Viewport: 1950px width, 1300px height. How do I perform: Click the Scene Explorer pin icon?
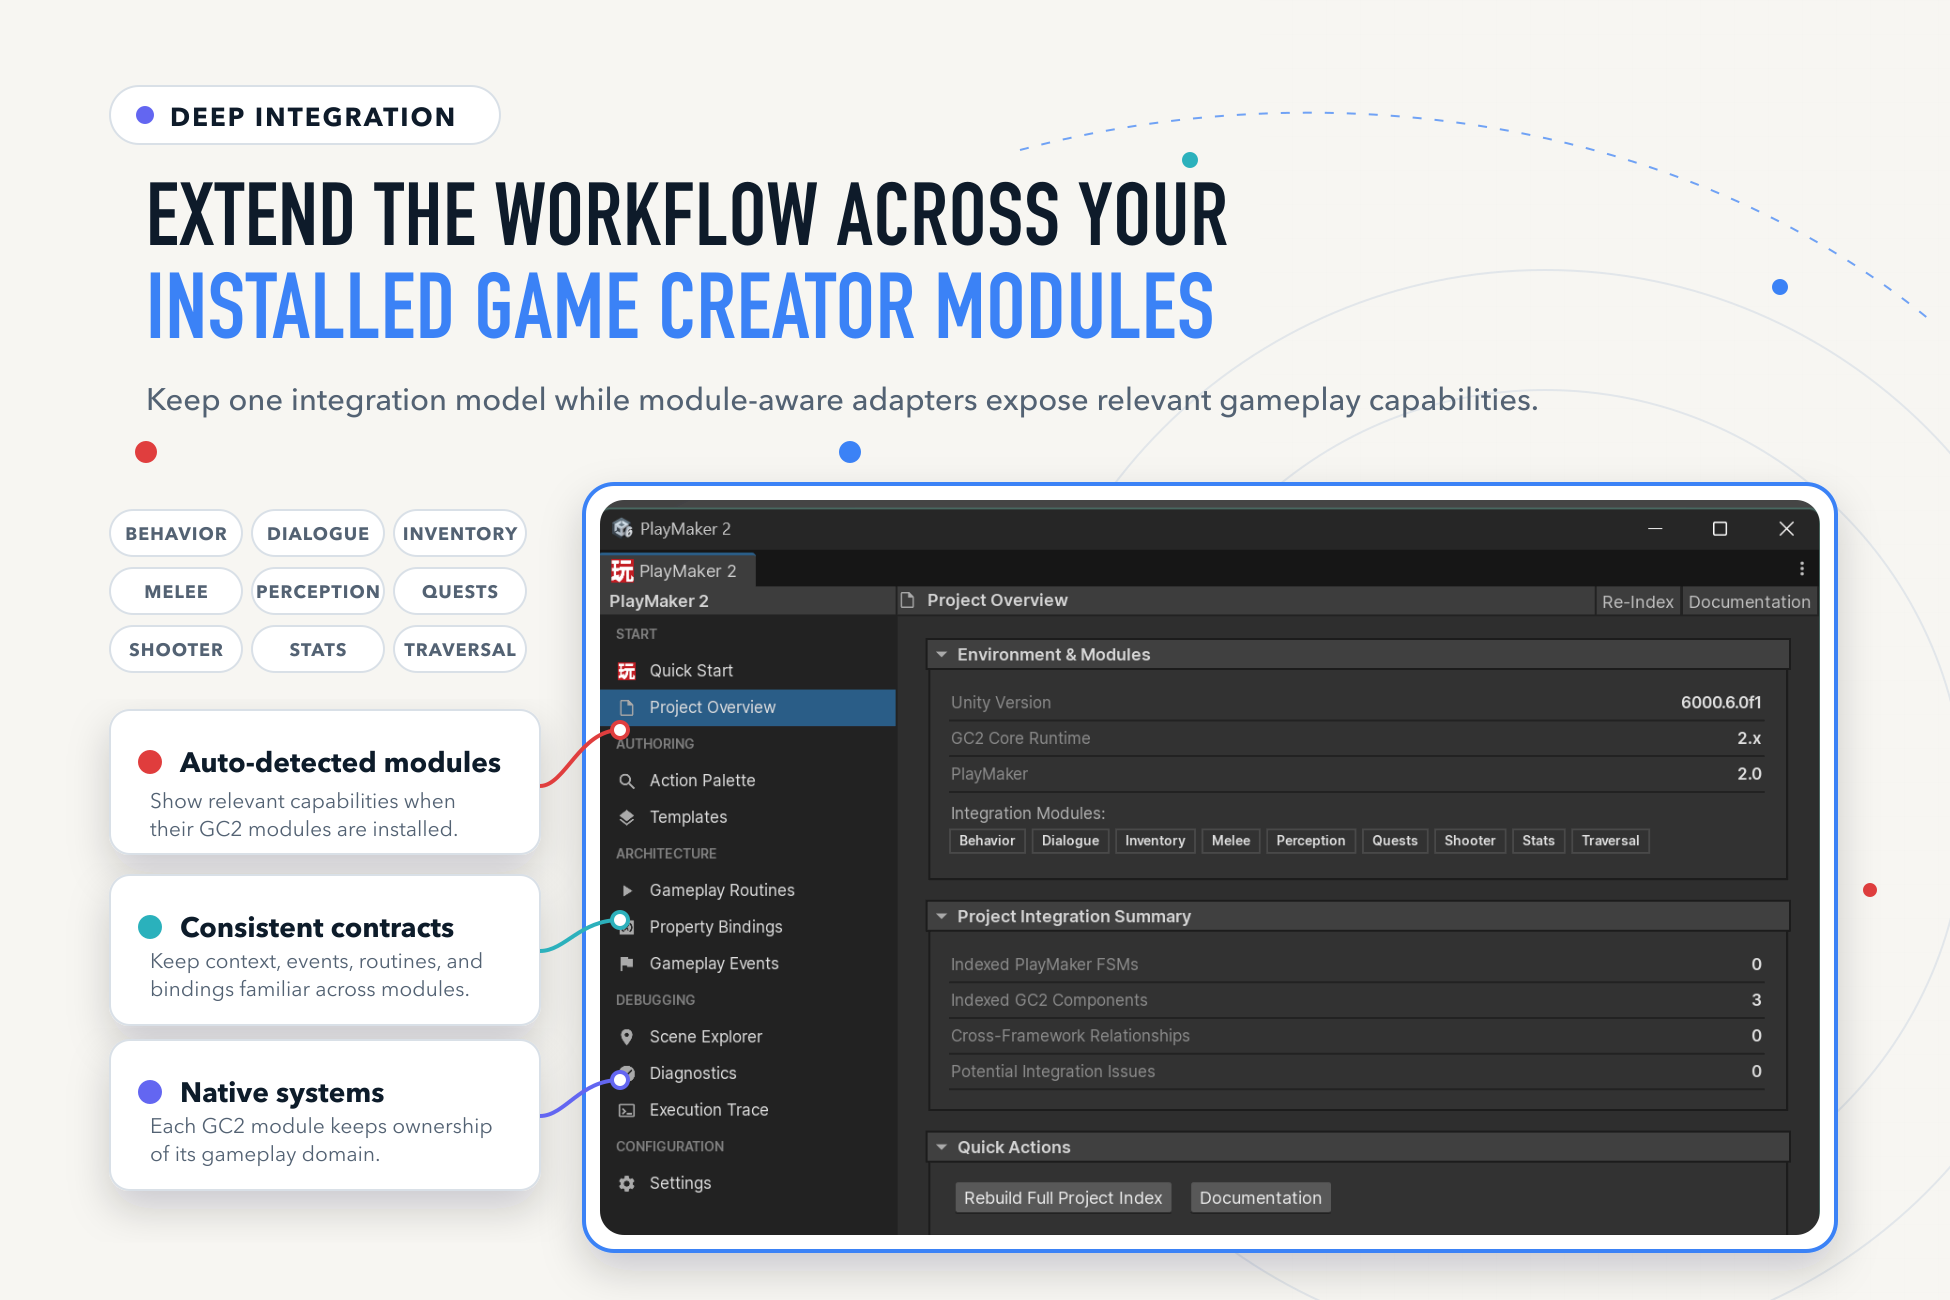627,1037
